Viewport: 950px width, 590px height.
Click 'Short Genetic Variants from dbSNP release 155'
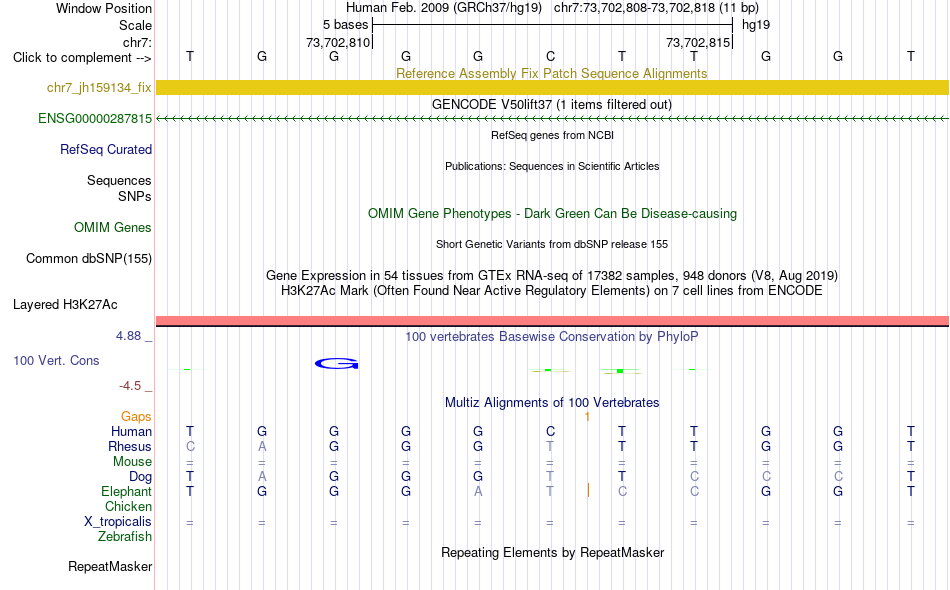tap(552, 244)
